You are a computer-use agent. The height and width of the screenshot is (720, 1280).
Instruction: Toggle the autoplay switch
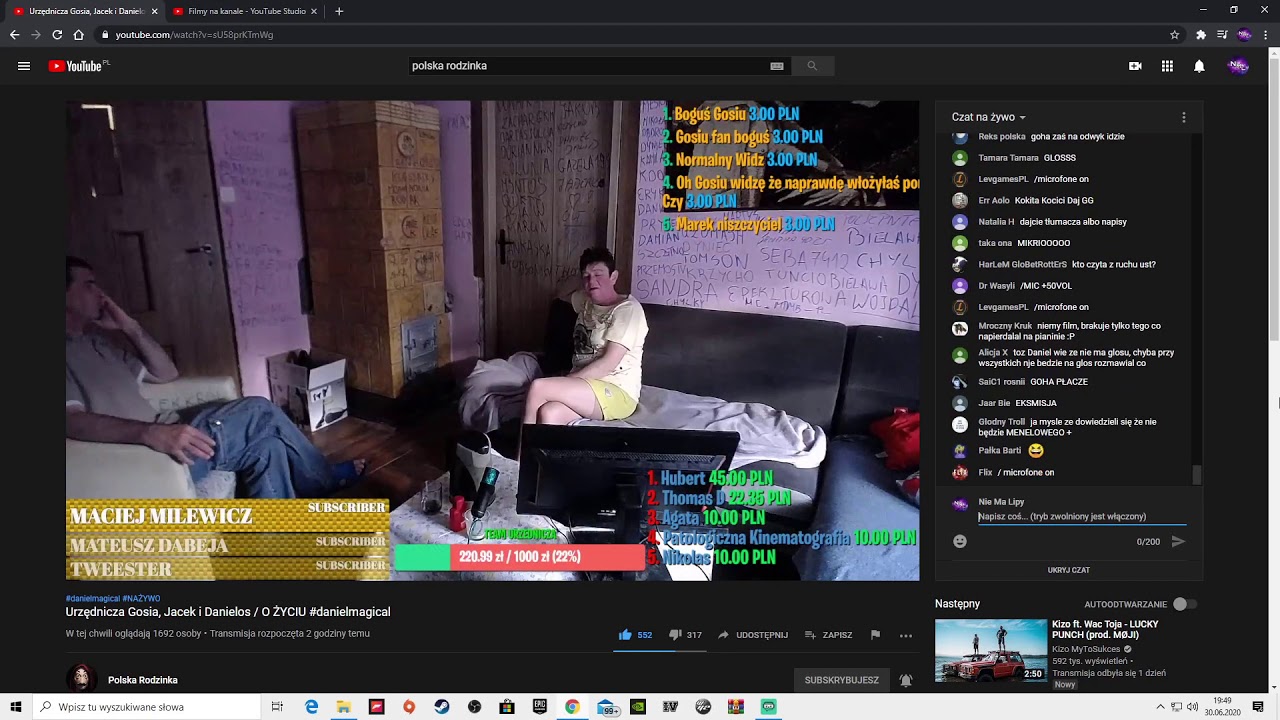[1186, 604]
